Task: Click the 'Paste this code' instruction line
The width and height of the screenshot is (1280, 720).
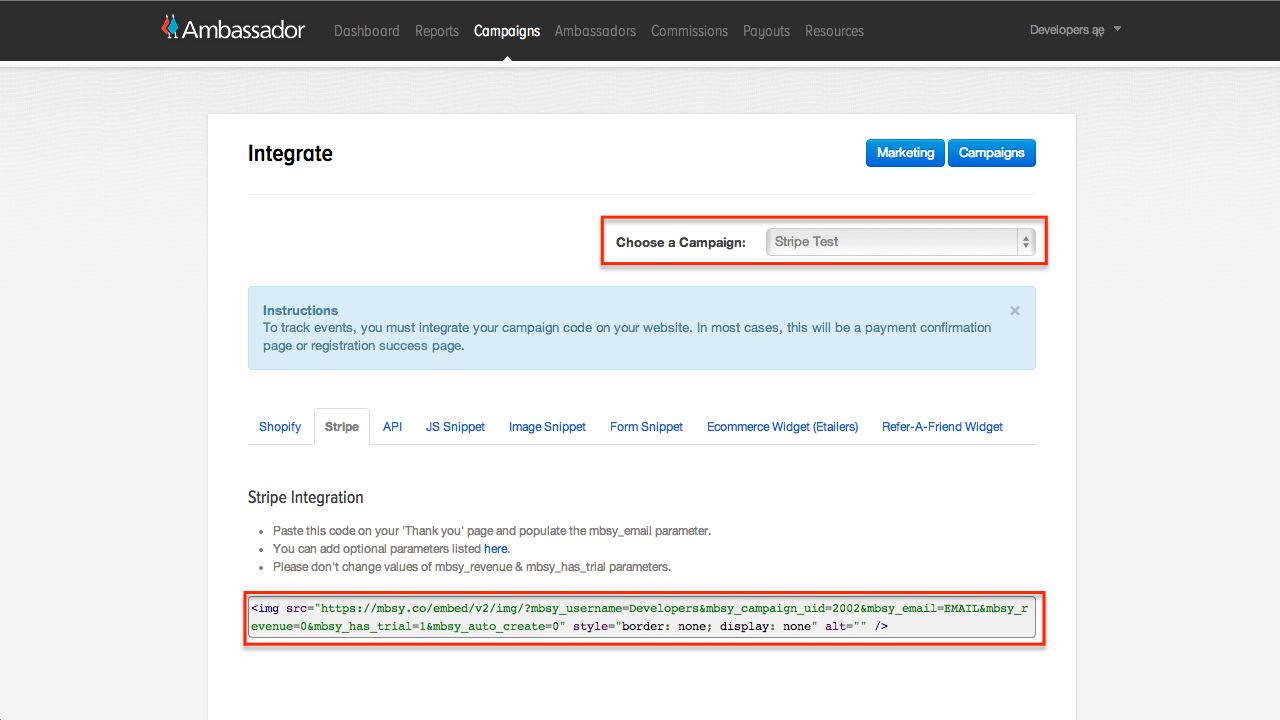Action: point(492,531)
